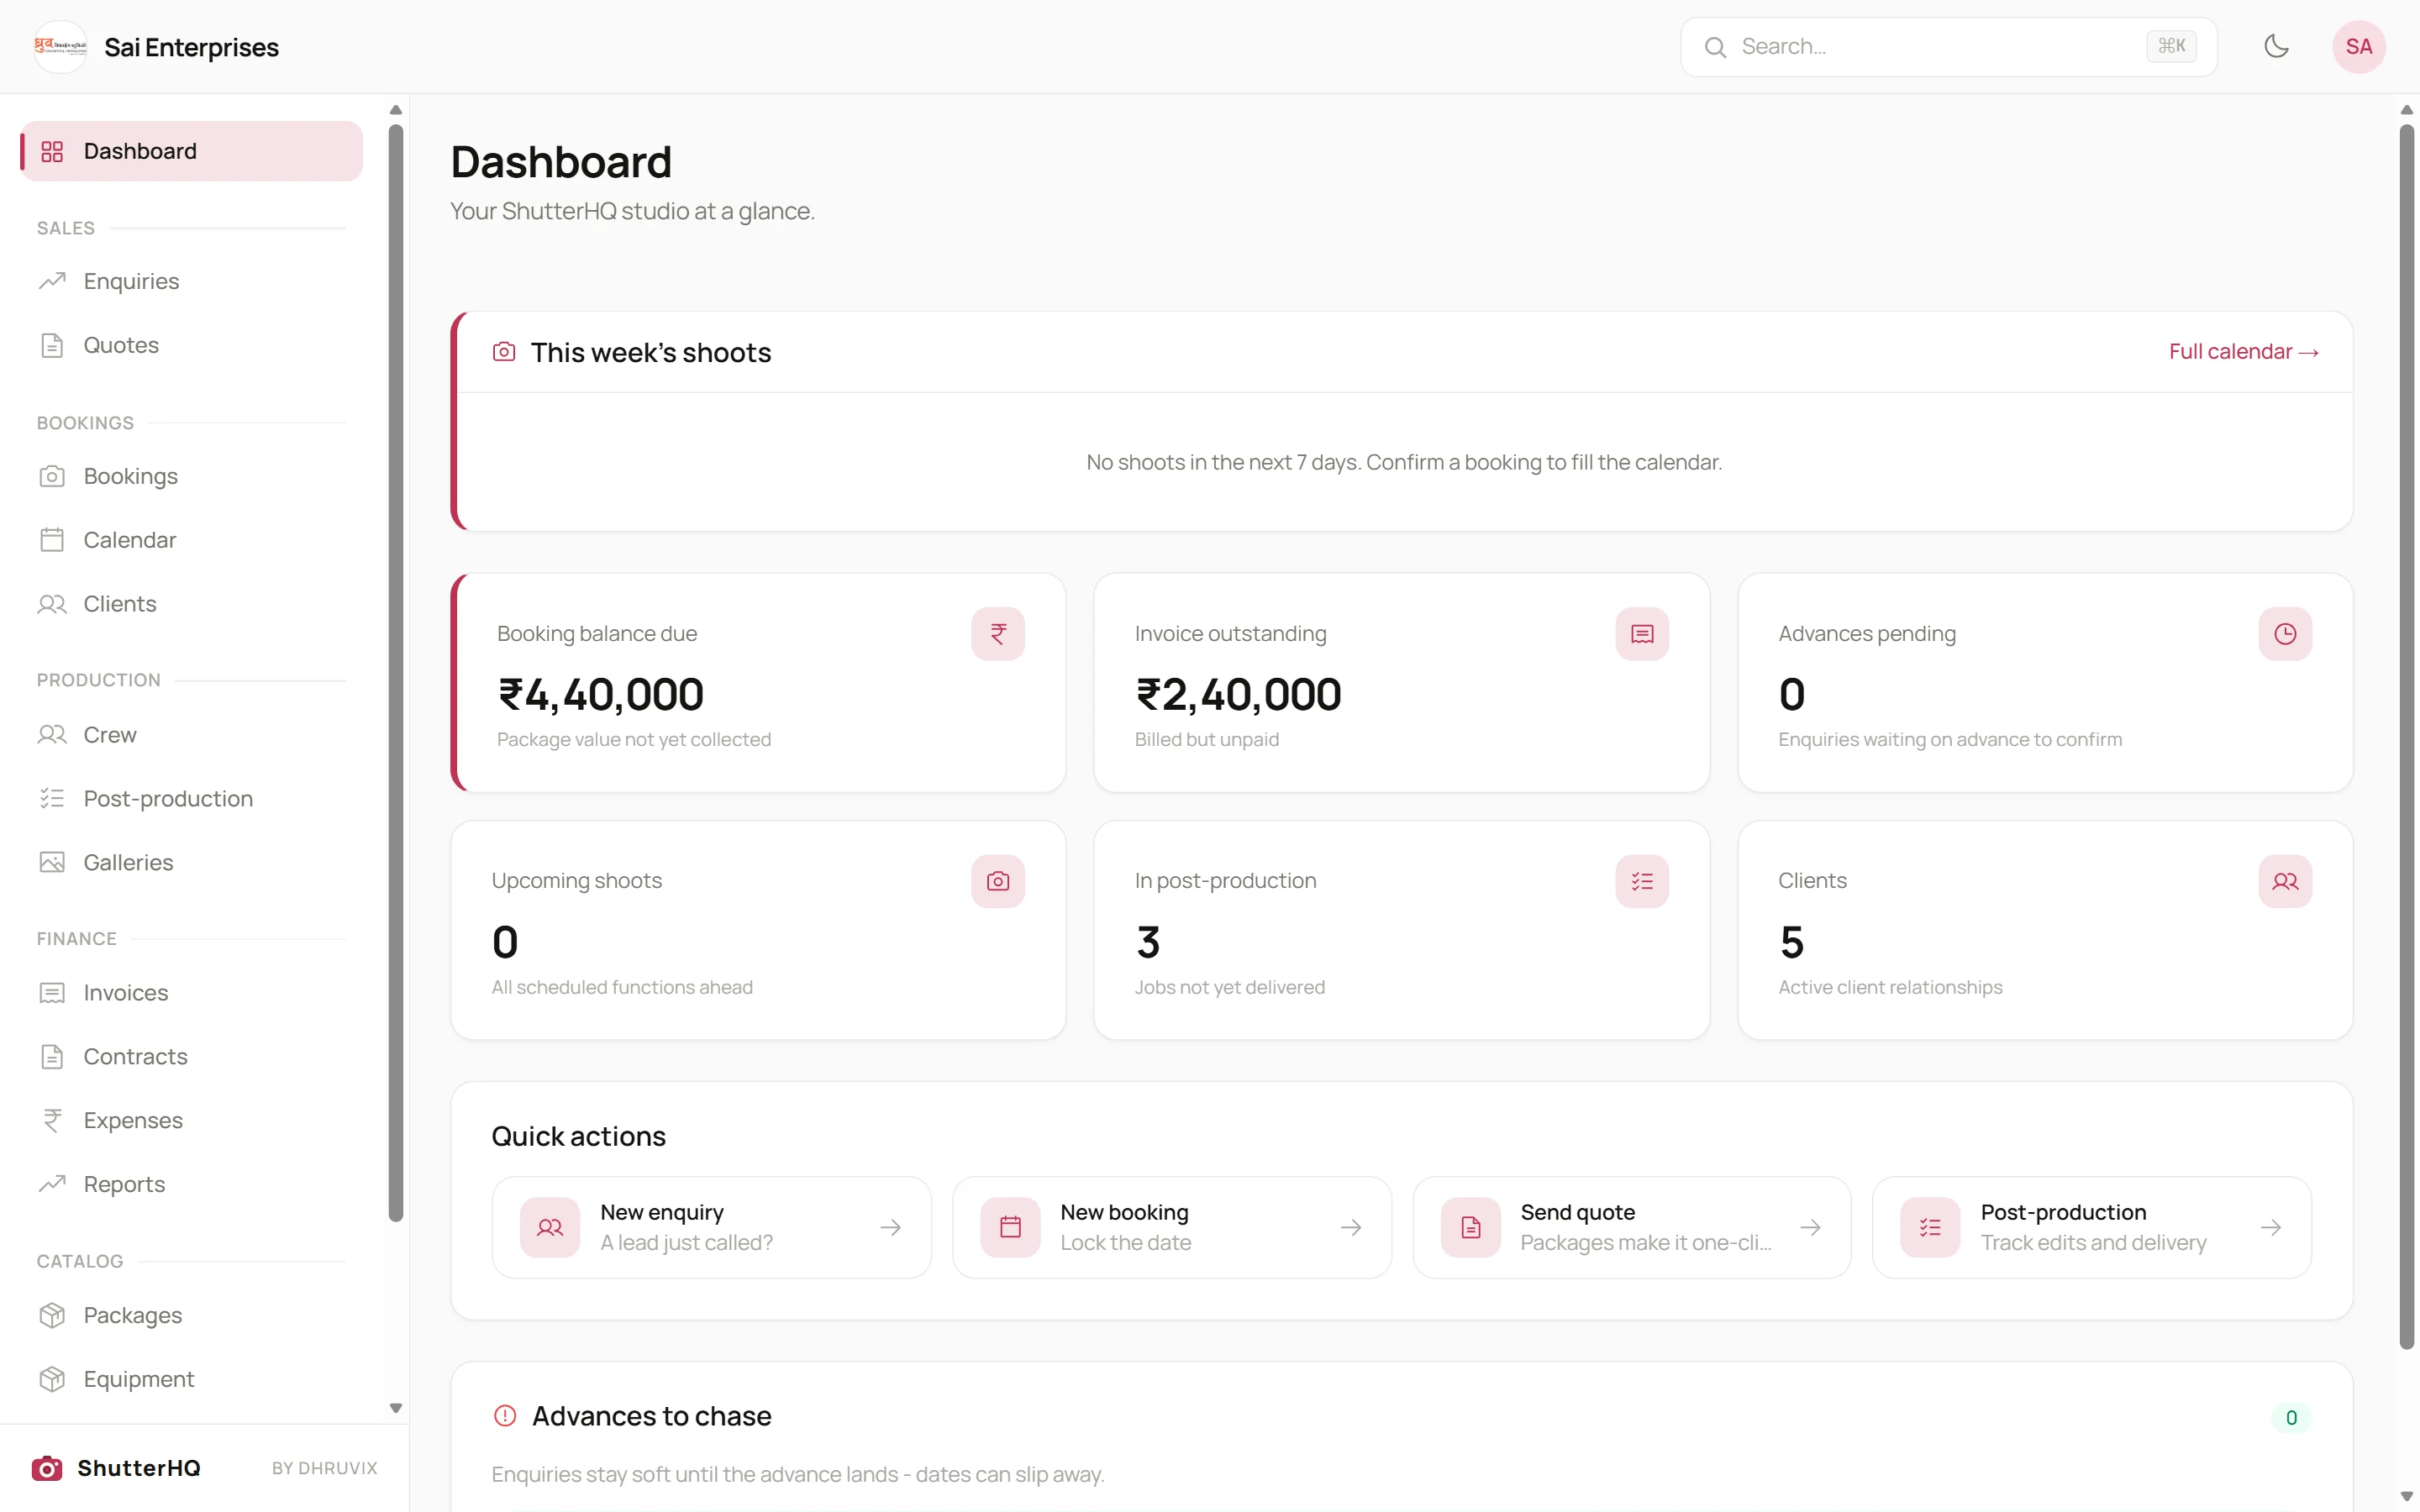Click the green 0 count badge
Image resolution: width=2420 pixels, height=1512 pixels.
point(2291,1417)
